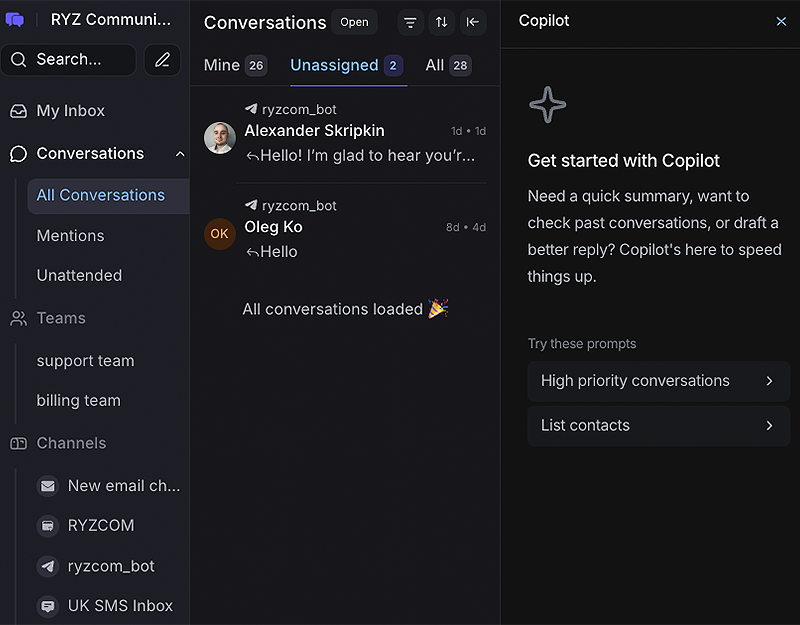Open the conversation filter icon

pyautogui.click(x=410, y=22)
